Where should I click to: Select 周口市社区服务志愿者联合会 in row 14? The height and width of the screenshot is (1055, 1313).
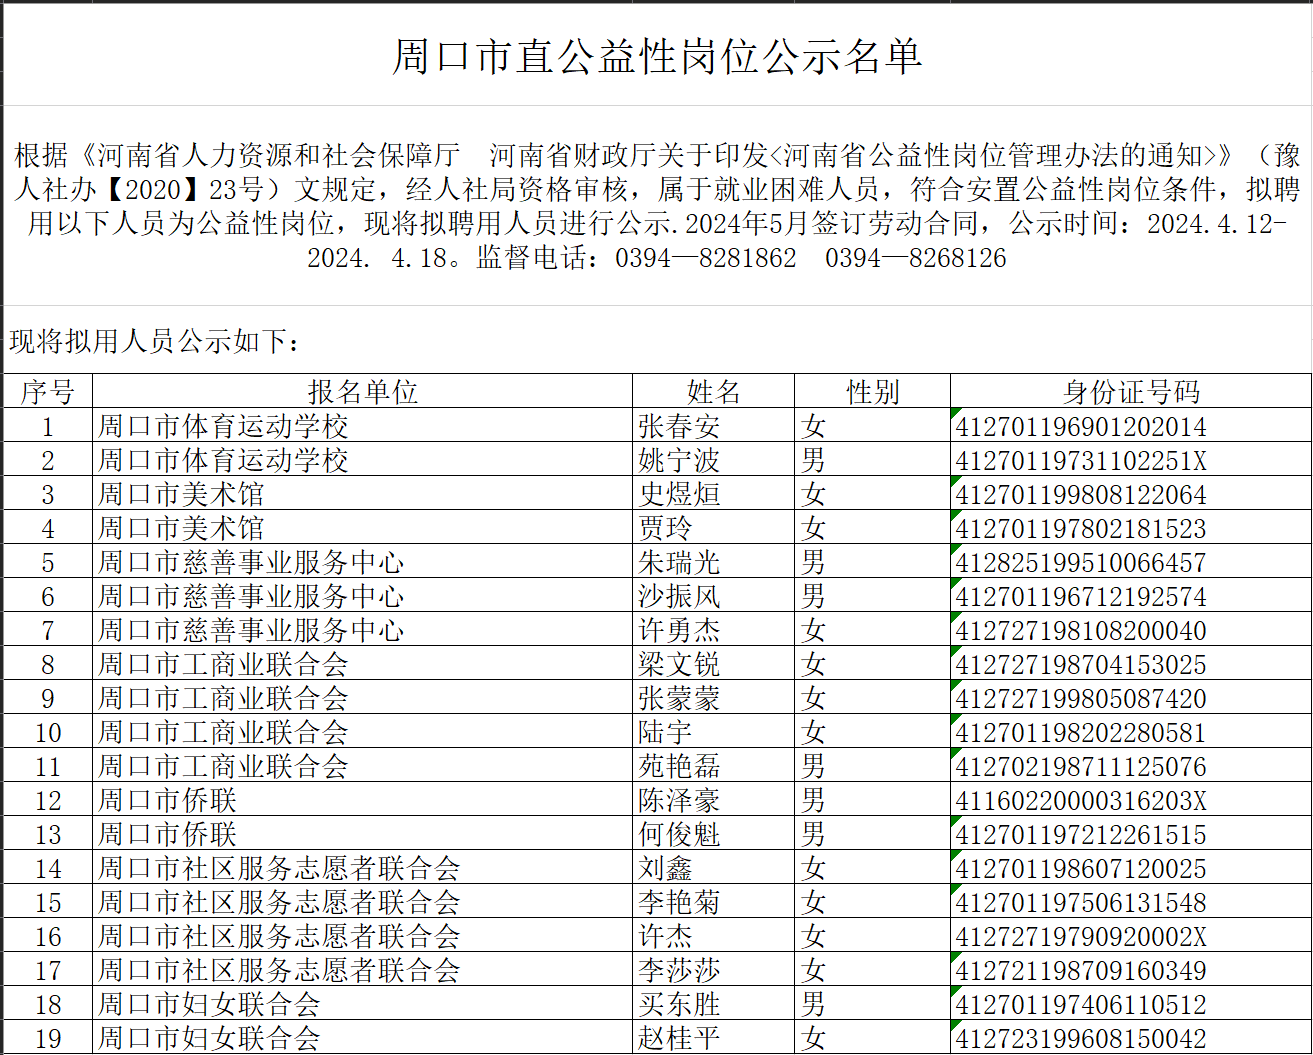point(279,869)
